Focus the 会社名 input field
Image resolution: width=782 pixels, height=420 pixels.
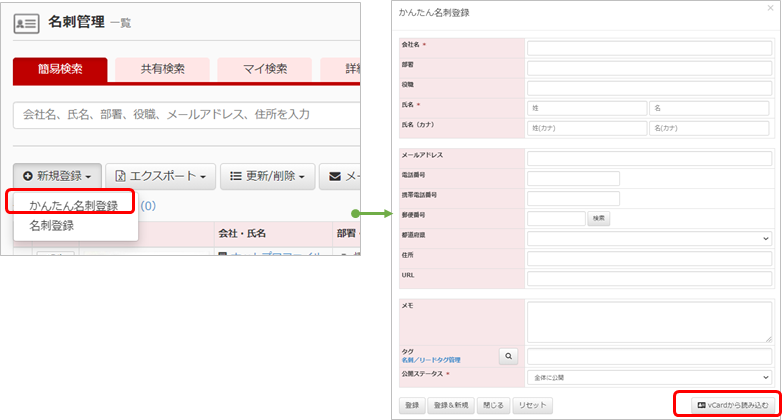click(648, 46)
